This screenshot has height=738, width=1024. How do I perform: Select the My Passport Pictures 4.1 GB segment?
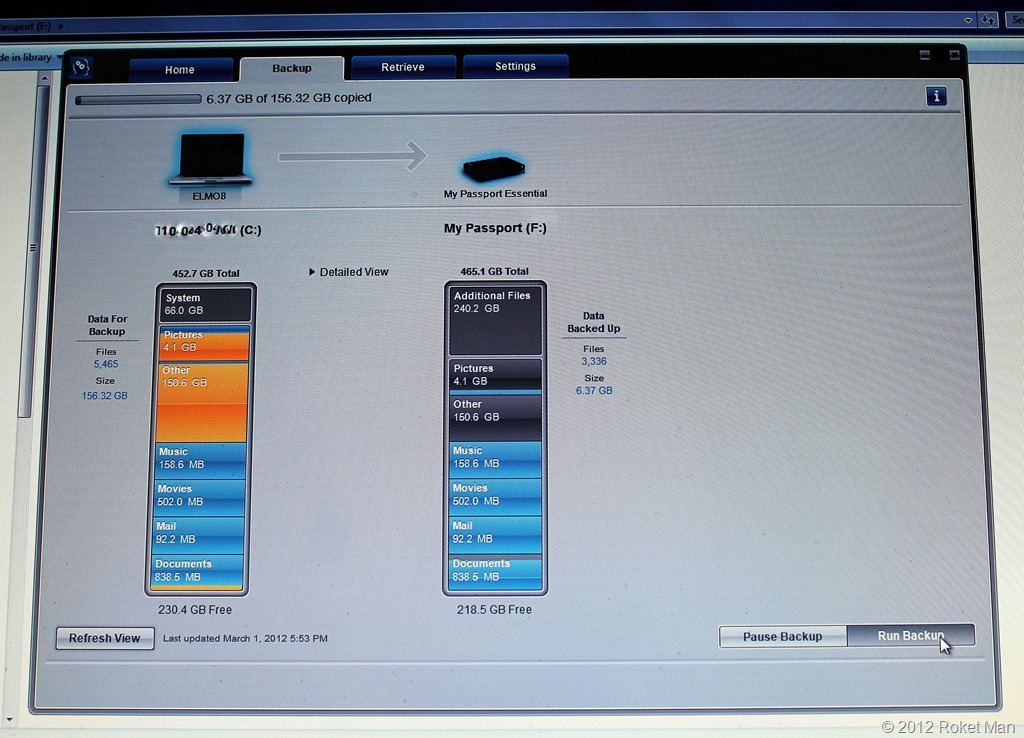pyautogui.click(x=495, y=376)
